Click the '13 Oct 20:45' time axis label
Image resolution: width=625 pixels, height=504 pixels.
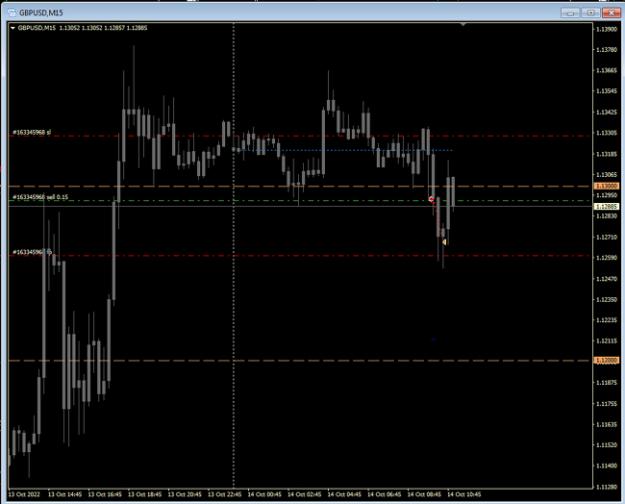coord(185,494)
